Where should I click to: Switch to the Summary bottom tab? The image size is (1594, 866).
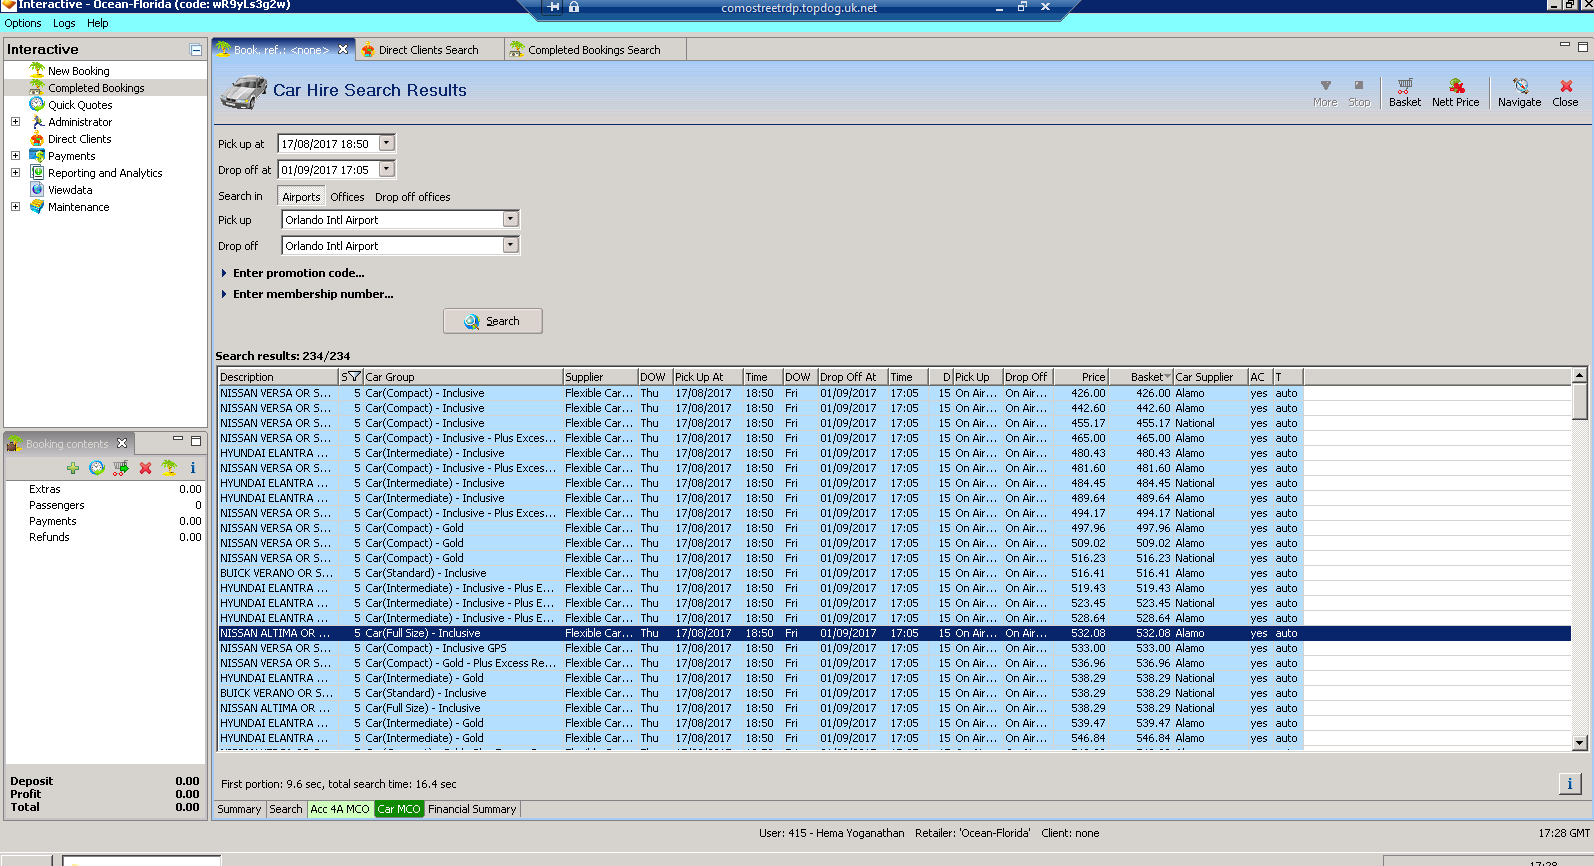(239, 809)
